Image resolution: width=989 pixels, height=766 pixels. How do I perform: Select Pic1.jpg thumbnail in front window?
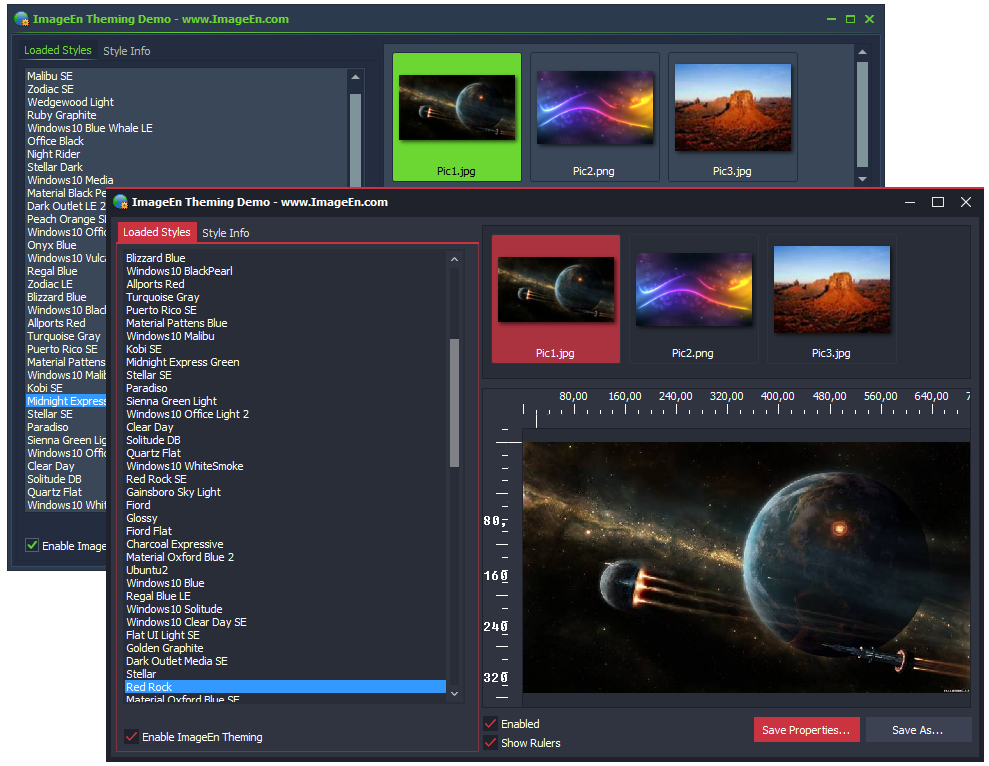pyautogui.click(x=556, y=298)
